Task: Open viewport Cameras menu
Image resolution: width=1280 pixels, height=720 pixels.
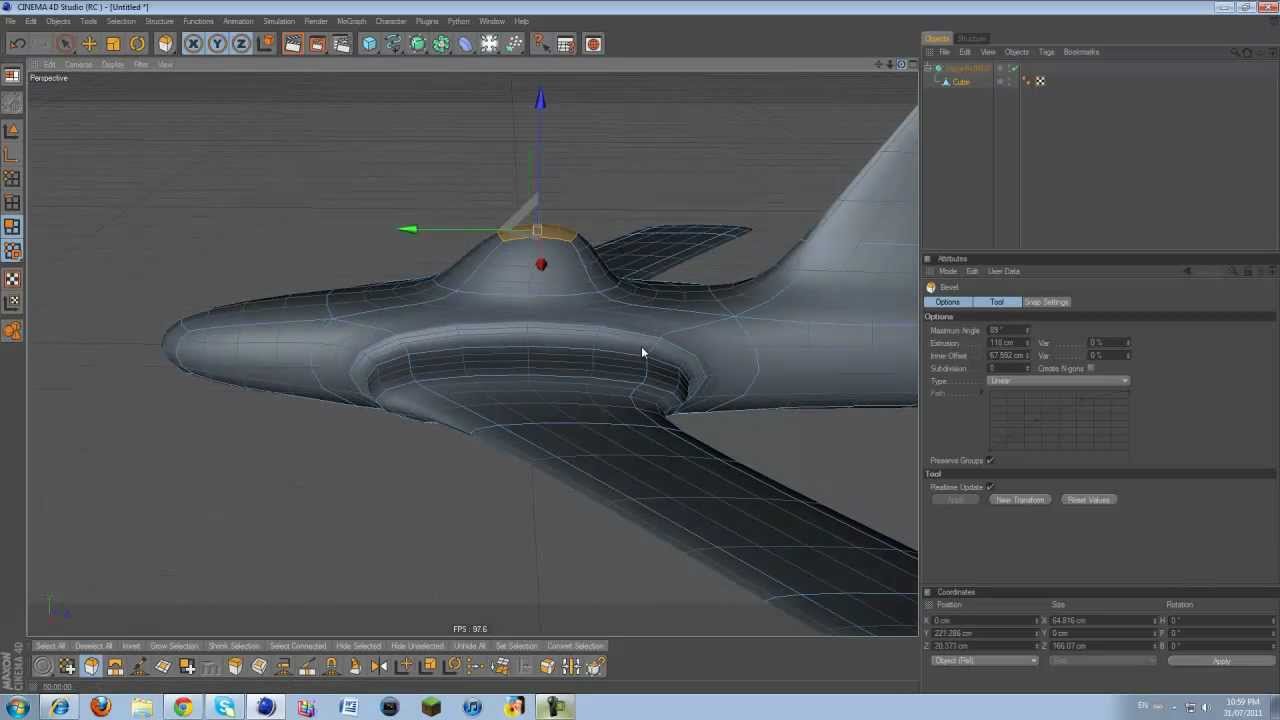Action: 78,65
